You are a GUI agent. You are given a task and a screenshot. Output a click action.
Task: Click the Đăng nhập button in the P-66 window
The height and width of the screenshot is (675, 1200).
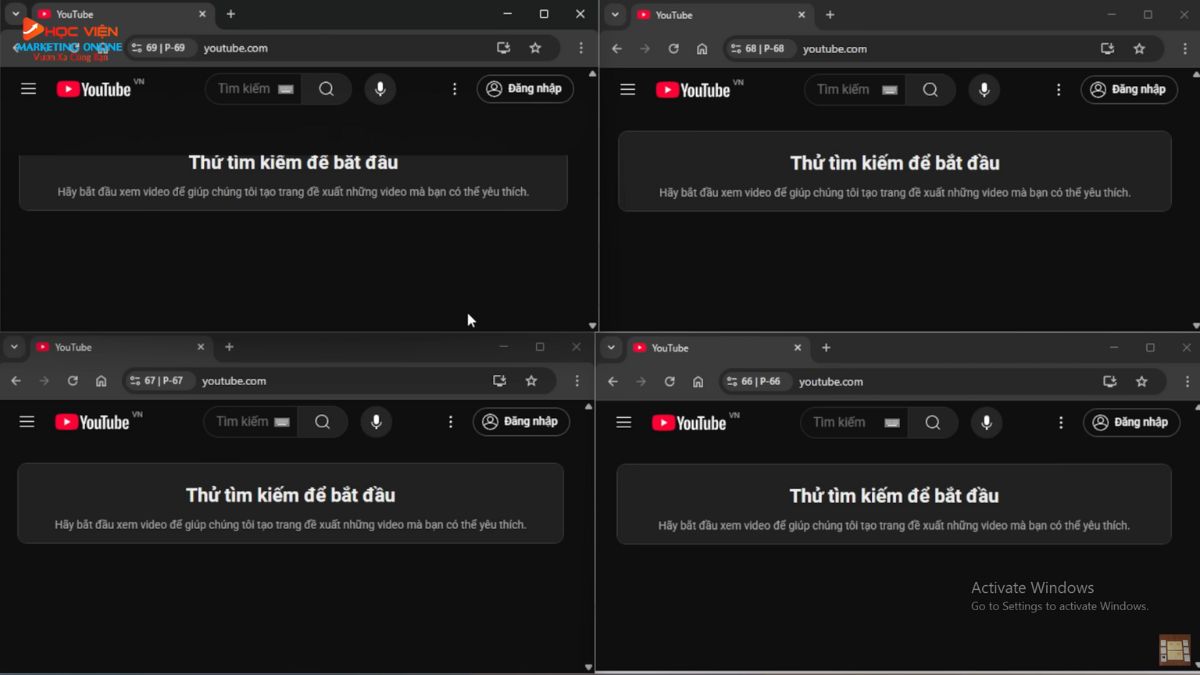point(1131,422)
